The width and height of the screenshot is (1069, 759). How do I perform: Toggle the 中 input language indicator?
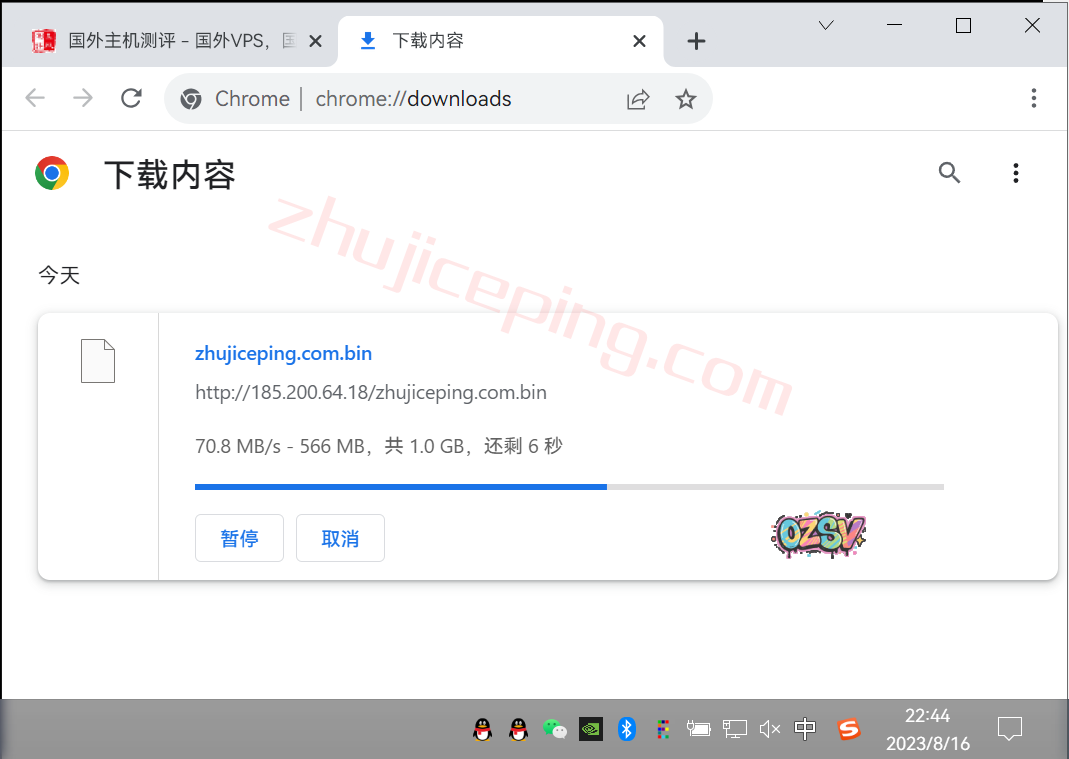805,729
